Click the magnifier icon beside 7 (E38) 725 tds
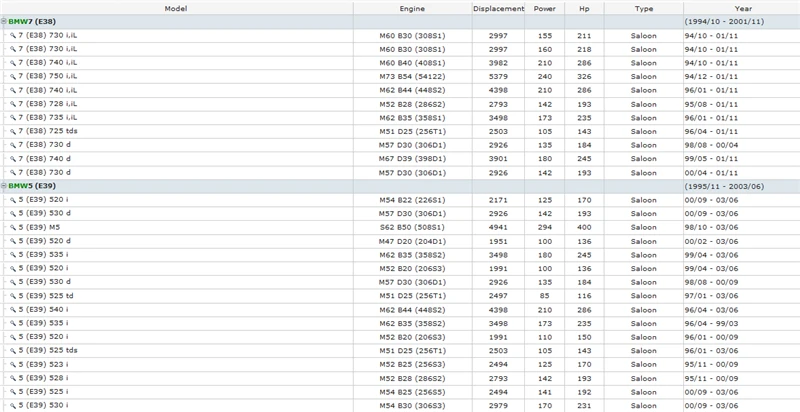The width and height of the screenshot is (800, 412). click(13, 131)
